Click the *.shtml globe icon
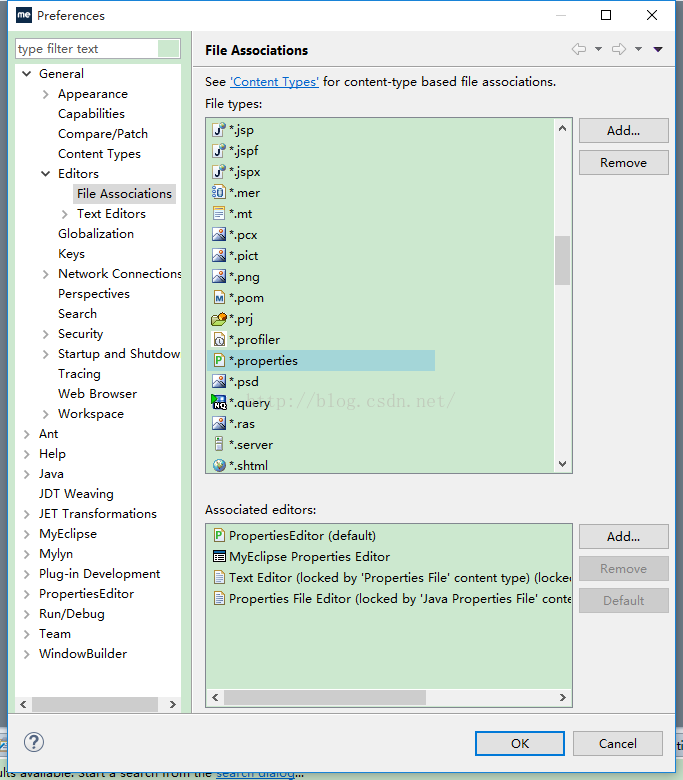The width and height of the screenshot is (683, 780). [x=219, y=465]
